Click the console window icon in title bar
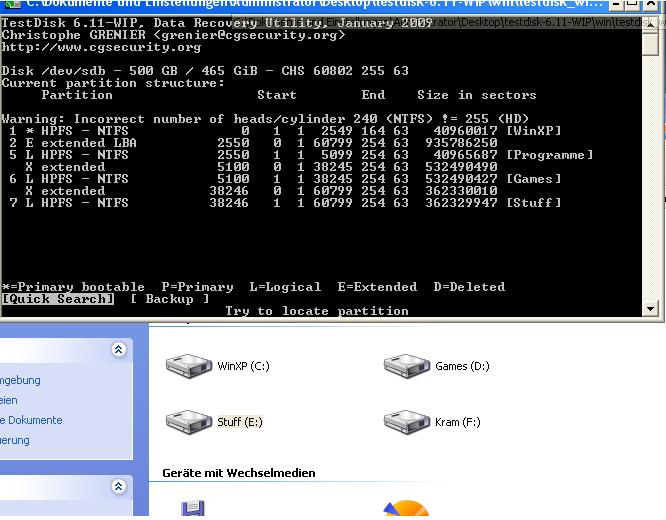This screenshot has height=520, width=666. [13, 4]
